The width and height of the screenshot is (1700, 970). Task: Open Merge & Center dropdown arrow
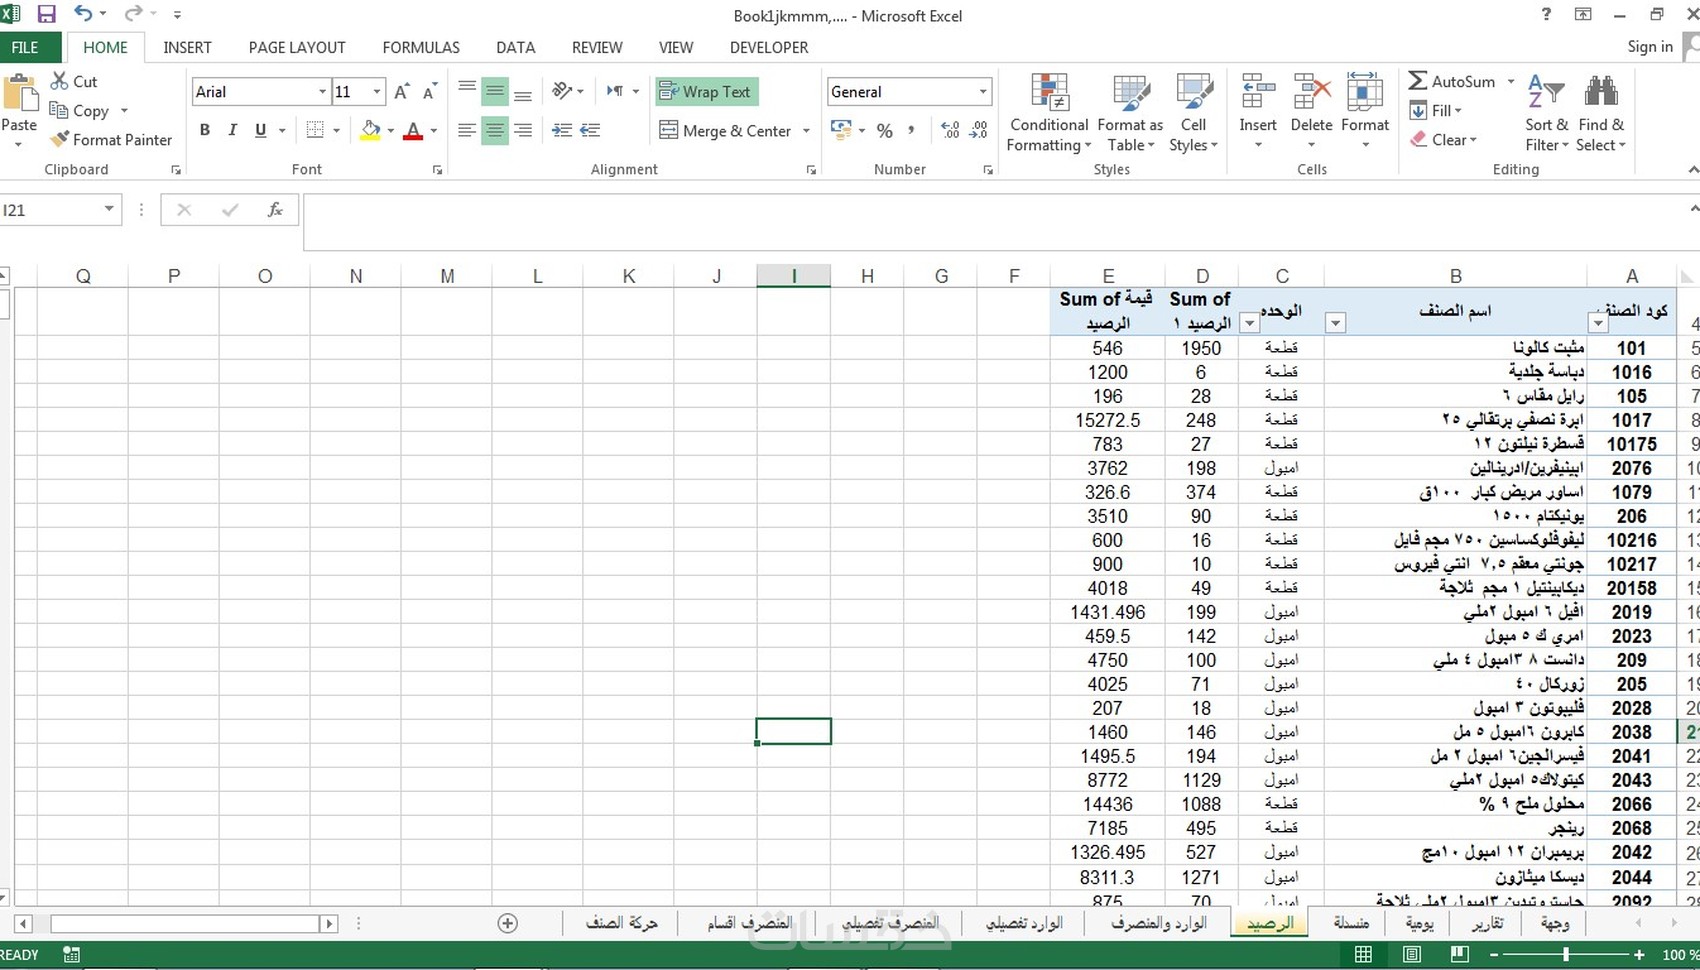click(806, 130)
